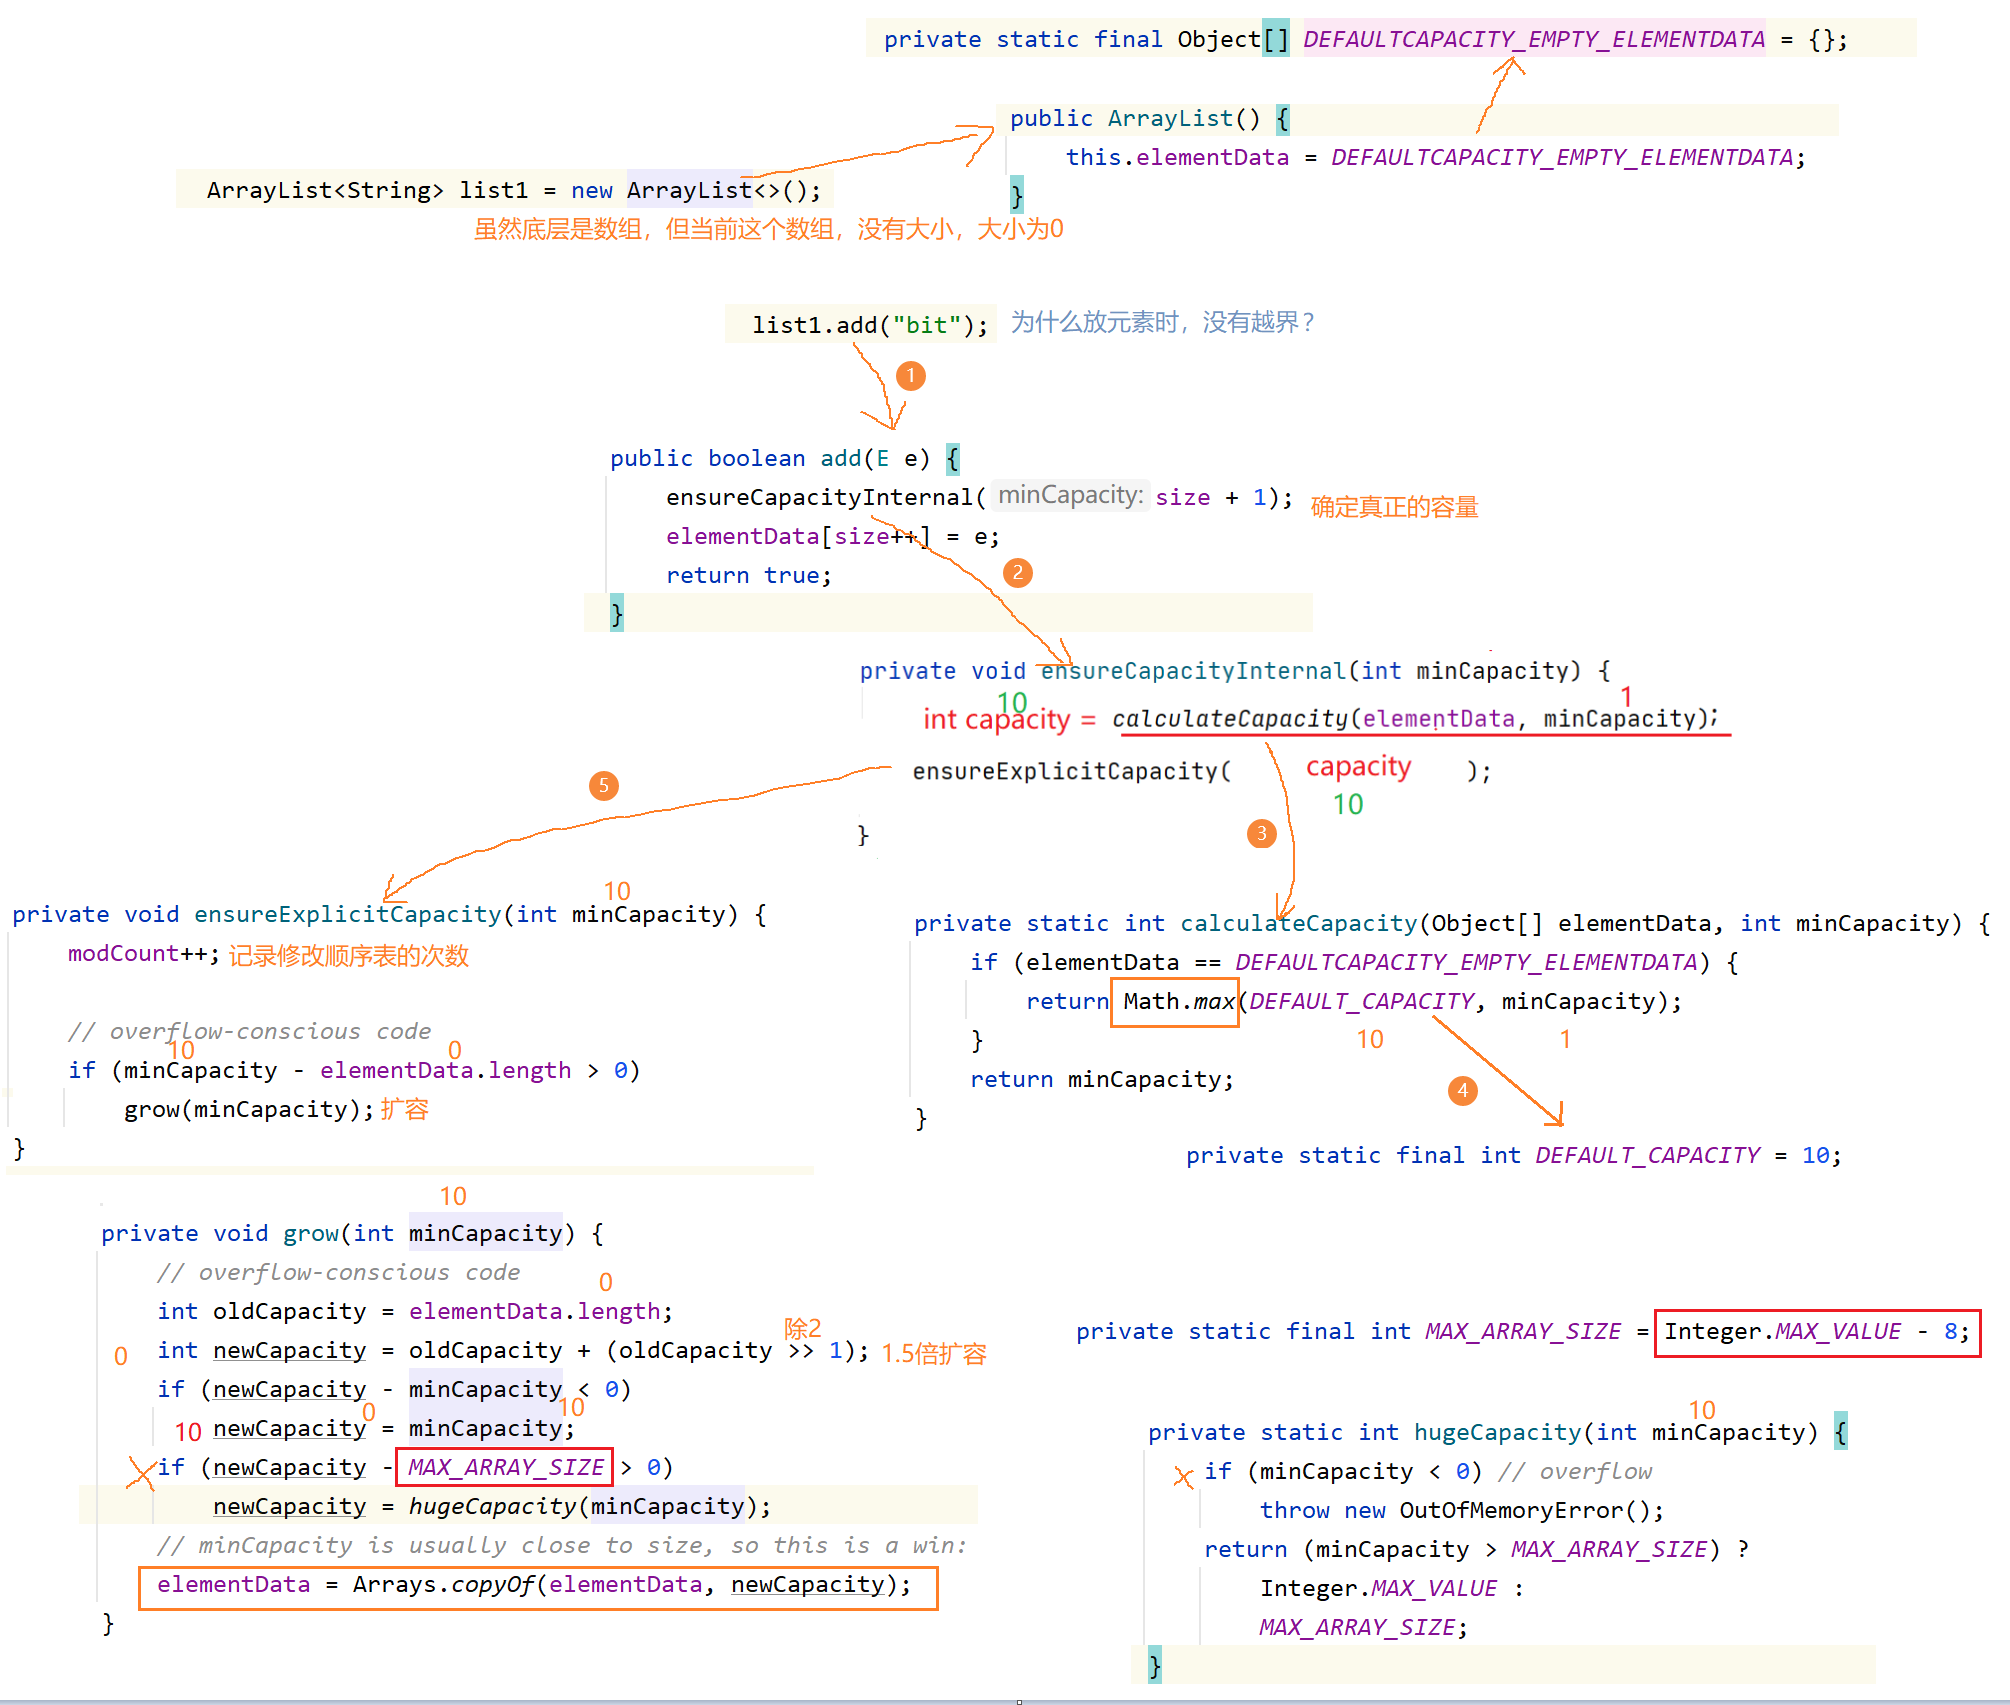The image size is (2010, 1705).
Task: Click the list1.add("bit") code line
Action: pos(868,325)
